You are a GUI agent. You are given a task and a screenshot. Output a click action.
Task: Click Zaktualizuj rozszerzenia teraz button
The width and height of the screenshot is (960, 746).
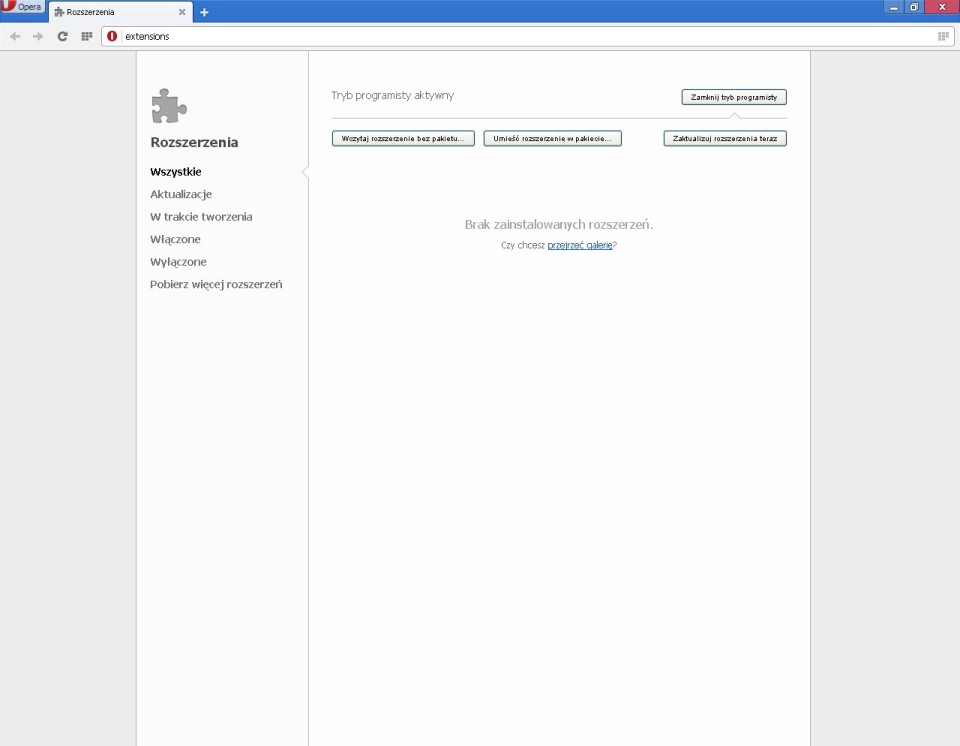(725, 138)
